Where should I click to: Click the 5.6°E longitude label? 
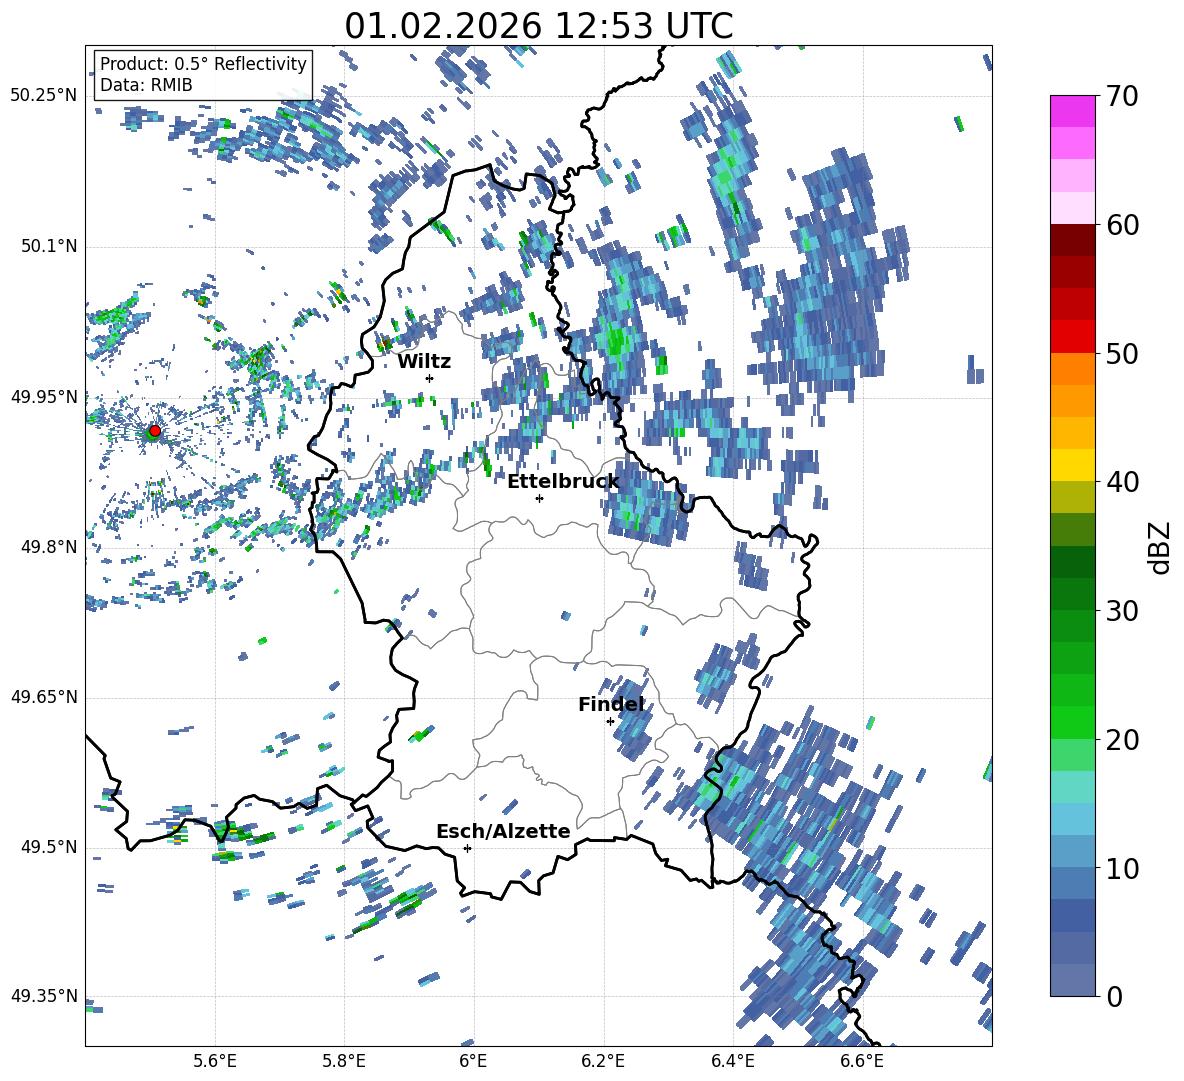pyautogui.click(x=214, y=1061)
